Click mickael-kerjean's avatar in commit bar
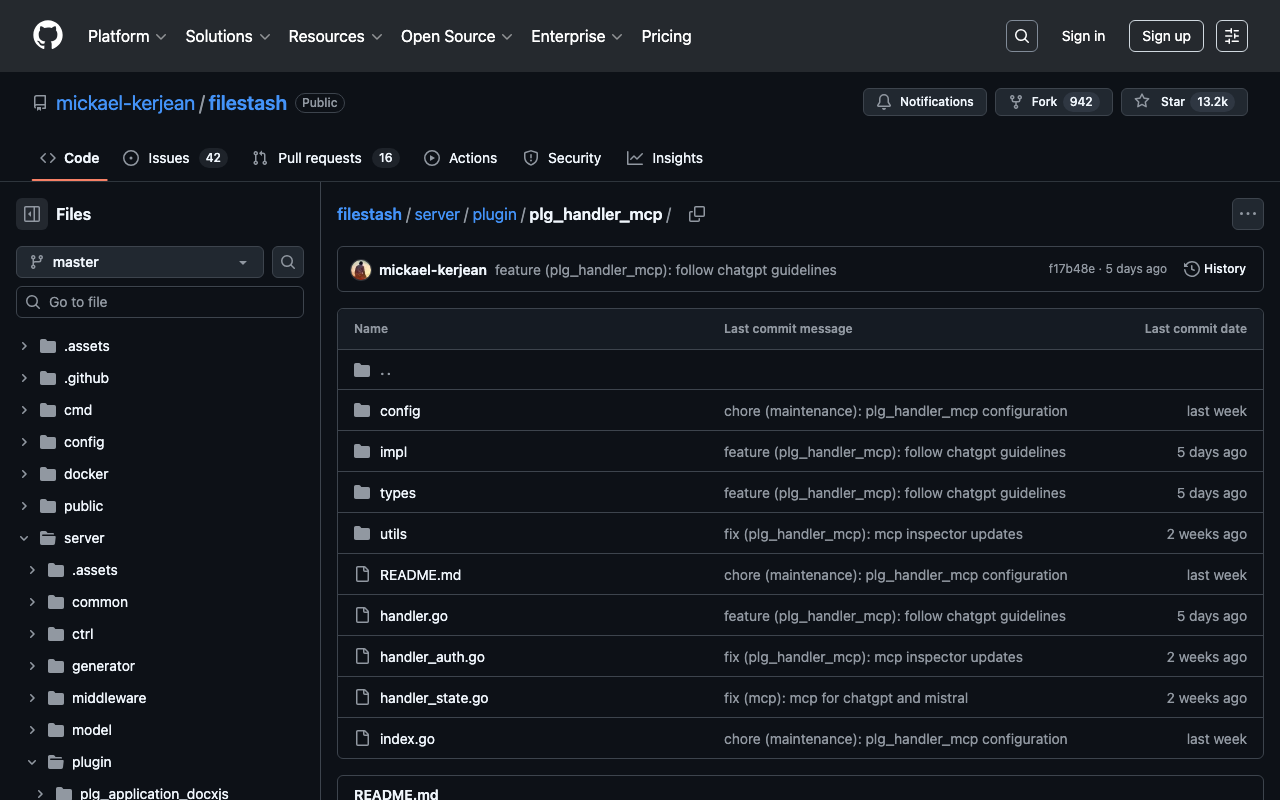 click(x=361, y=269)
